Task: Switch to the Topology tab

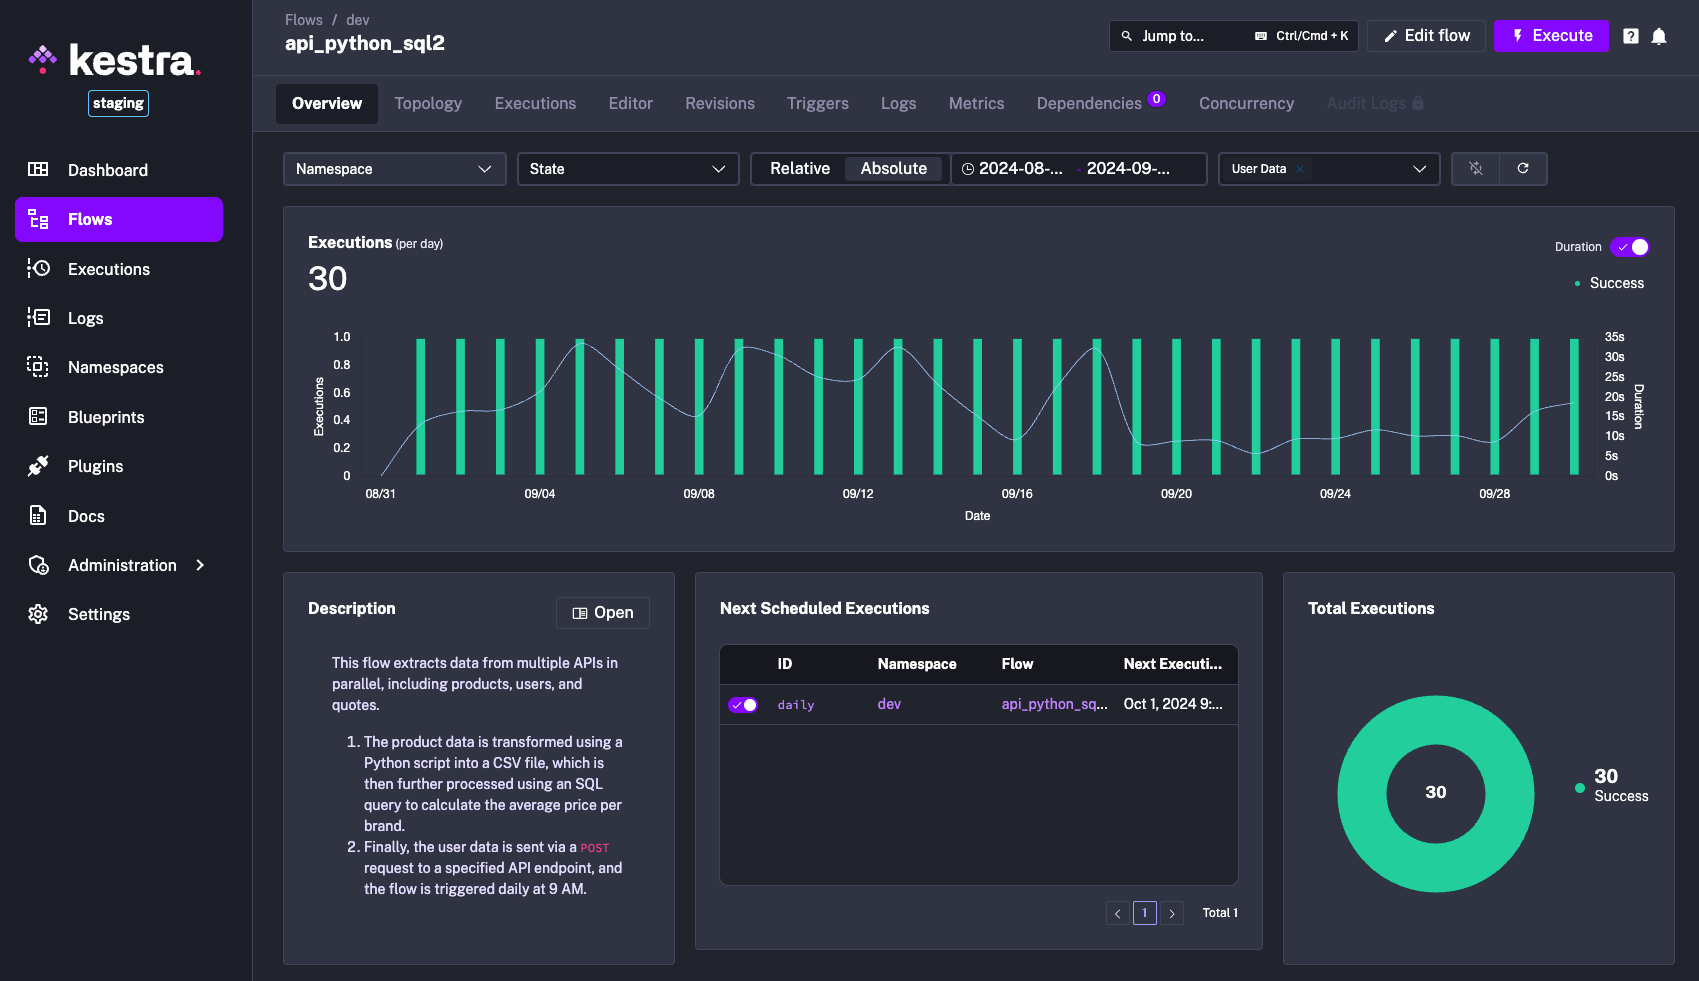Action: [x=427, y=103]
